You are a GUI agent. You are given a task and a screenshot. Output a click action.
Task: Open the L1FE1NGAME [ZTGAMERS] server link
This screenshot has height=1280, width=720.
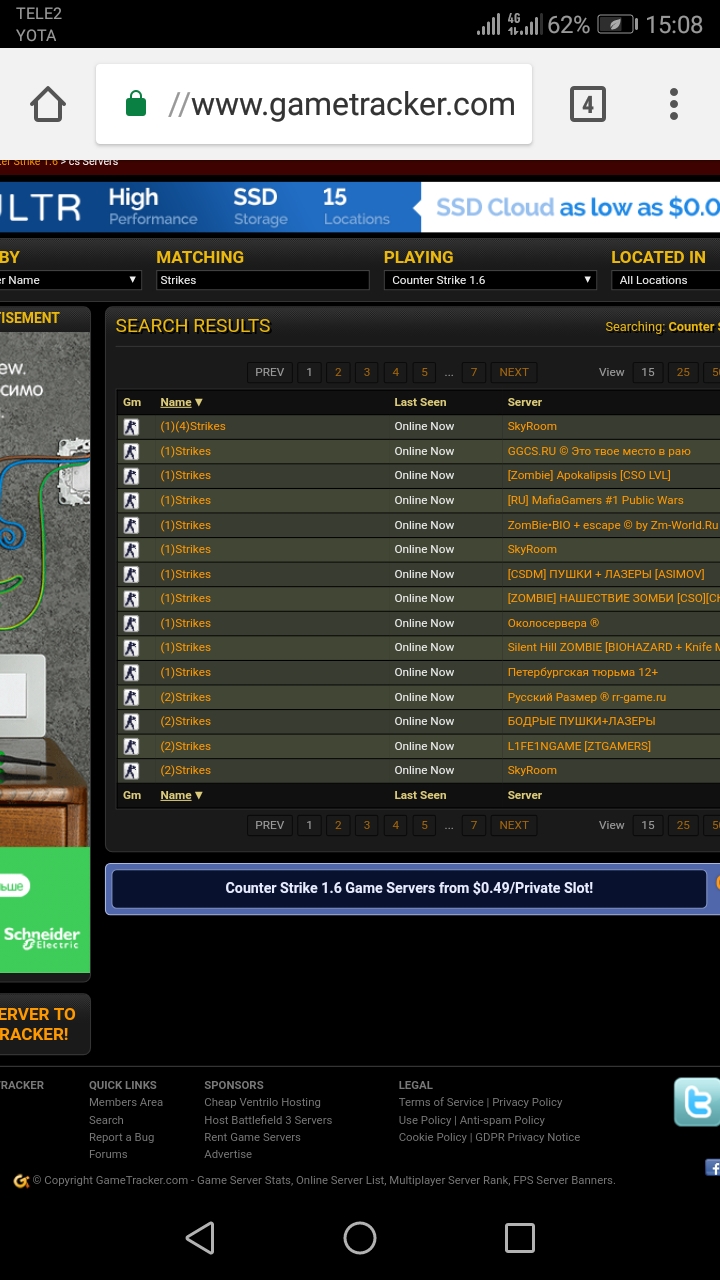[579, 746]
